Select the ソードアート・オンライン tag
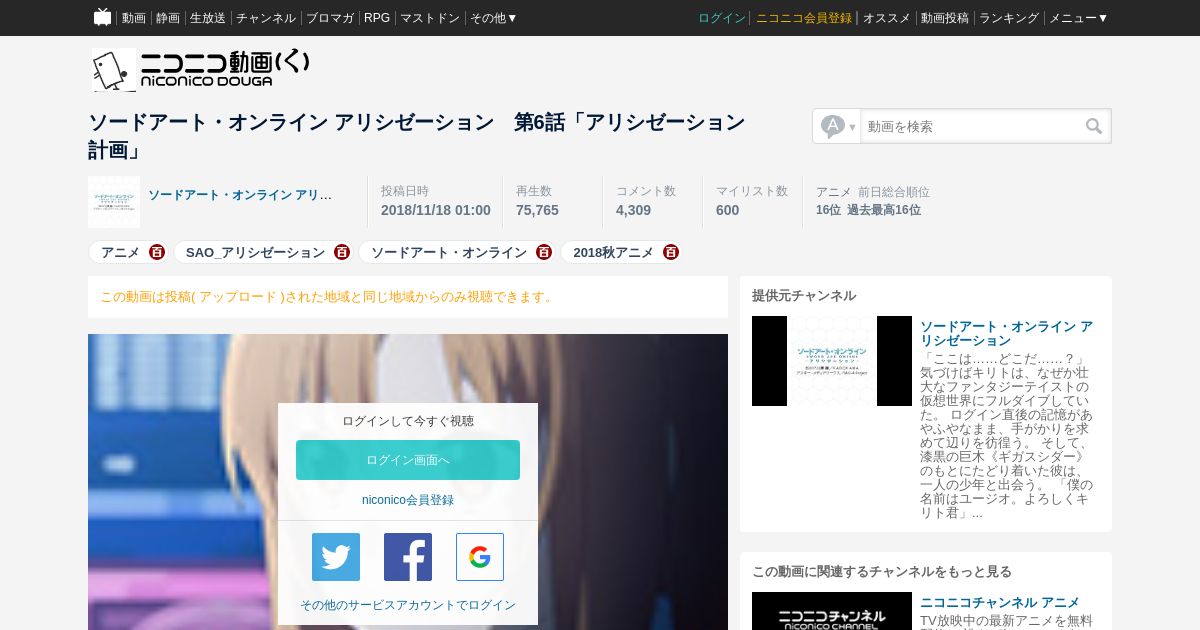Viewport: 1200px width, 630px height. click(449, 252)
